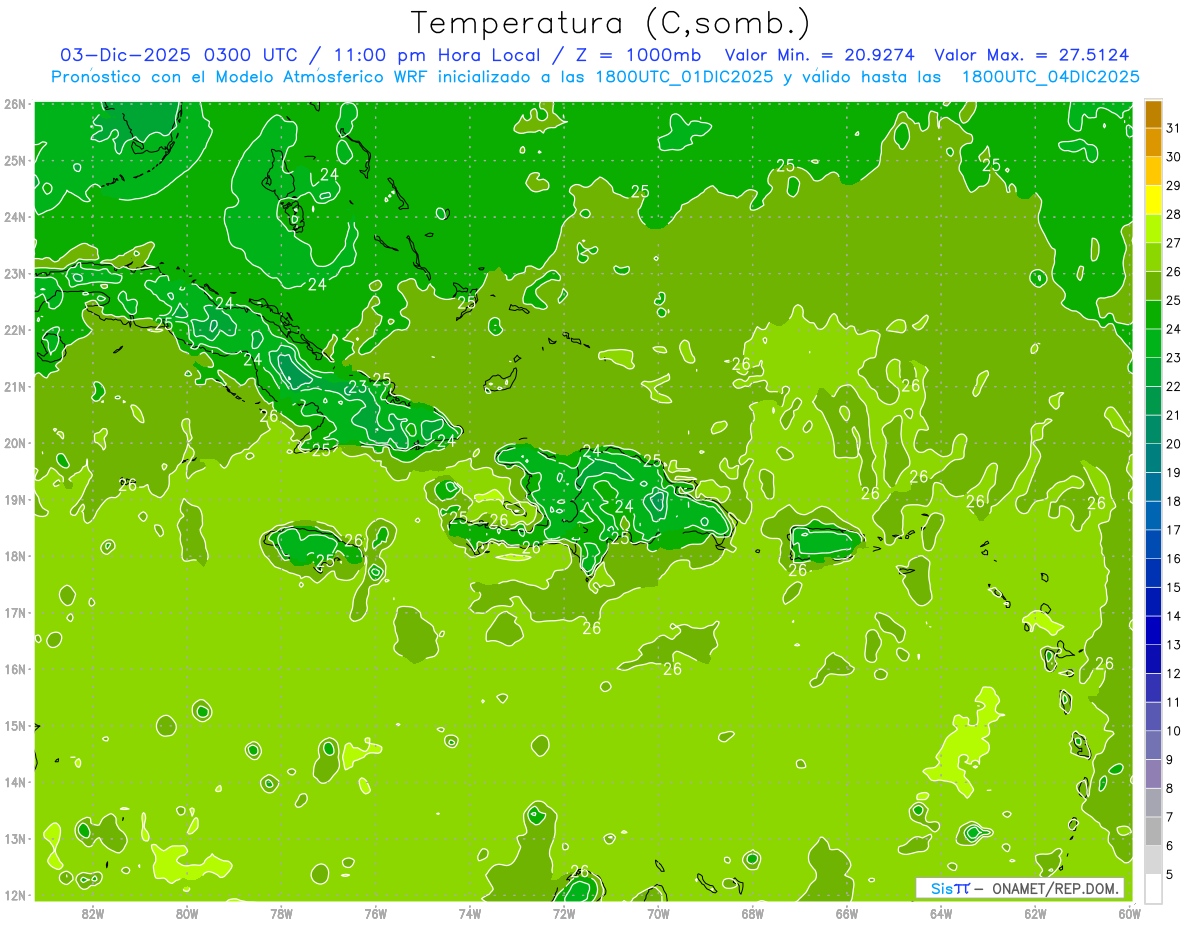This screenshot has height=927, width=1200.
Task: Click the color scale's 31 label
Action: coord(1173,128)
